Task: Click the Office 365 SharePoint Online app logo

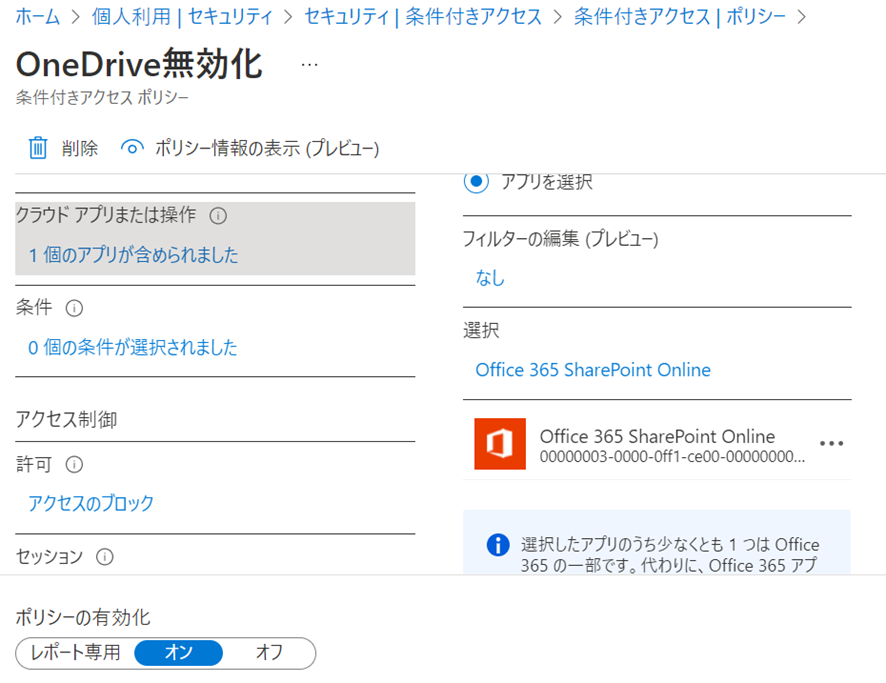Action: coord(500,443)
